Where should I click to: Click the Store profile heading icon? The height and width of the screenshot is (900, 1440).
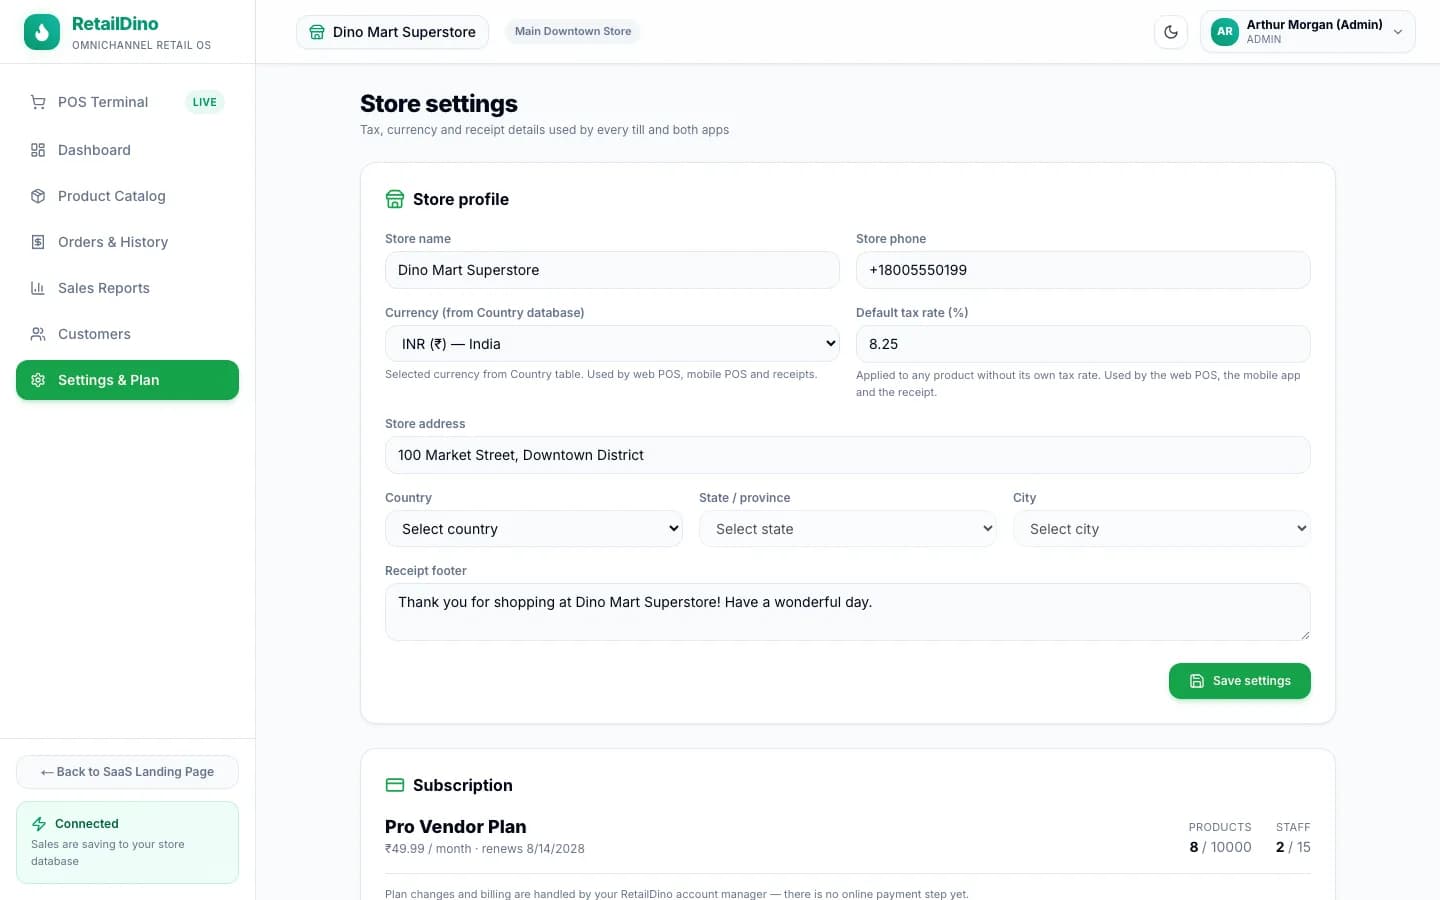(395, 199)
